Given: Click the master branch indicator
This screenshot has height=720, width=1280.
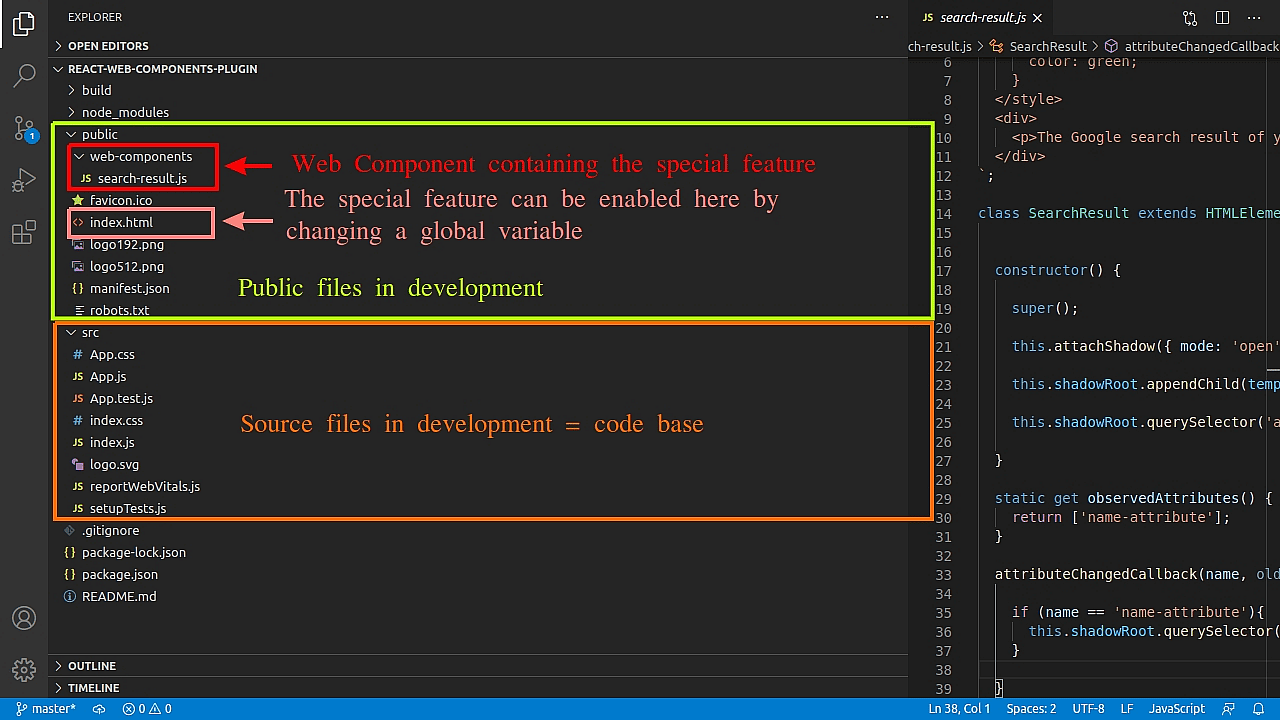Looking at the screenshot, I should click(46, 708).
